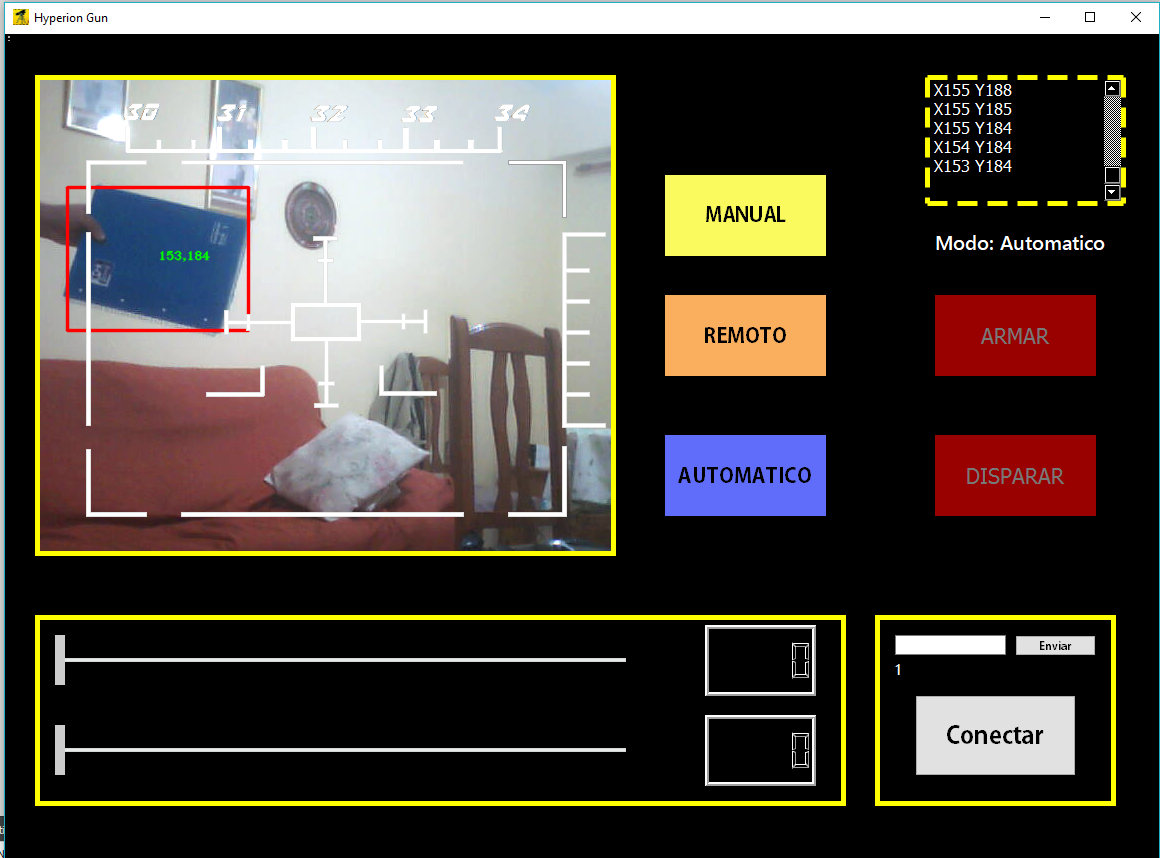
Task: Click the upper digital number display
Action: (760, 660)
